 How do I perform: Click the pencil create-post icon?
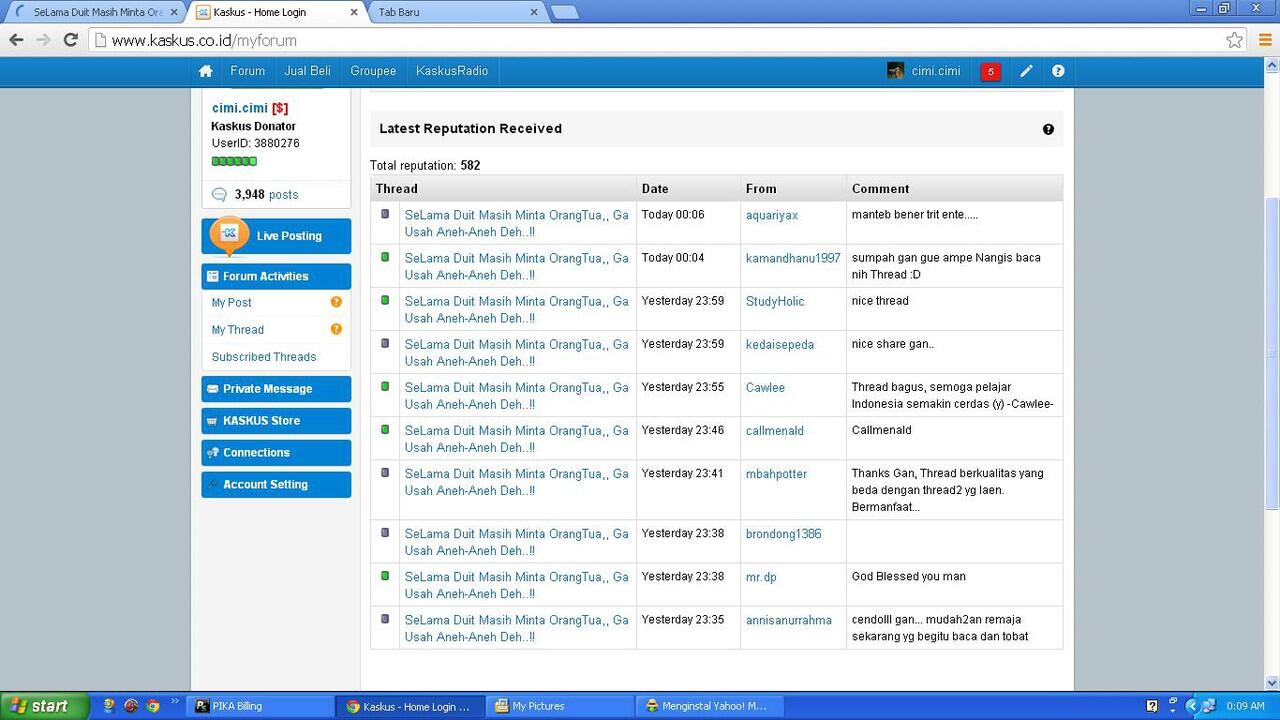(1026, 71)
